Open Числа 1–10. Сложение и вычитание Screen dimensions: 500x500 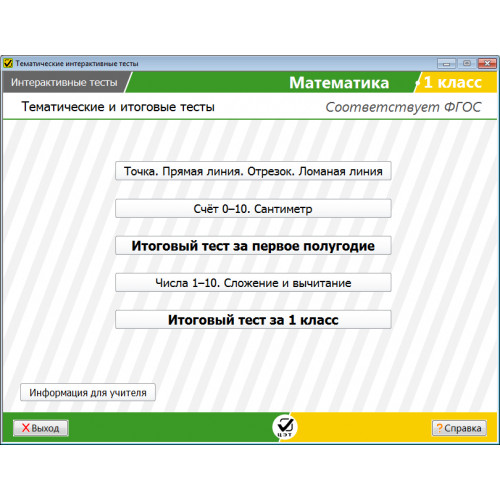253,283
